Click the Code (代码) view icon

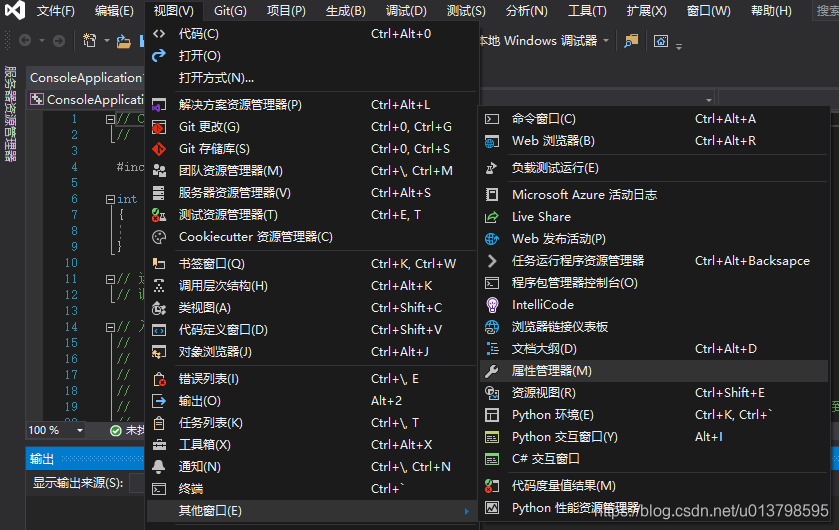coord(159,34)
